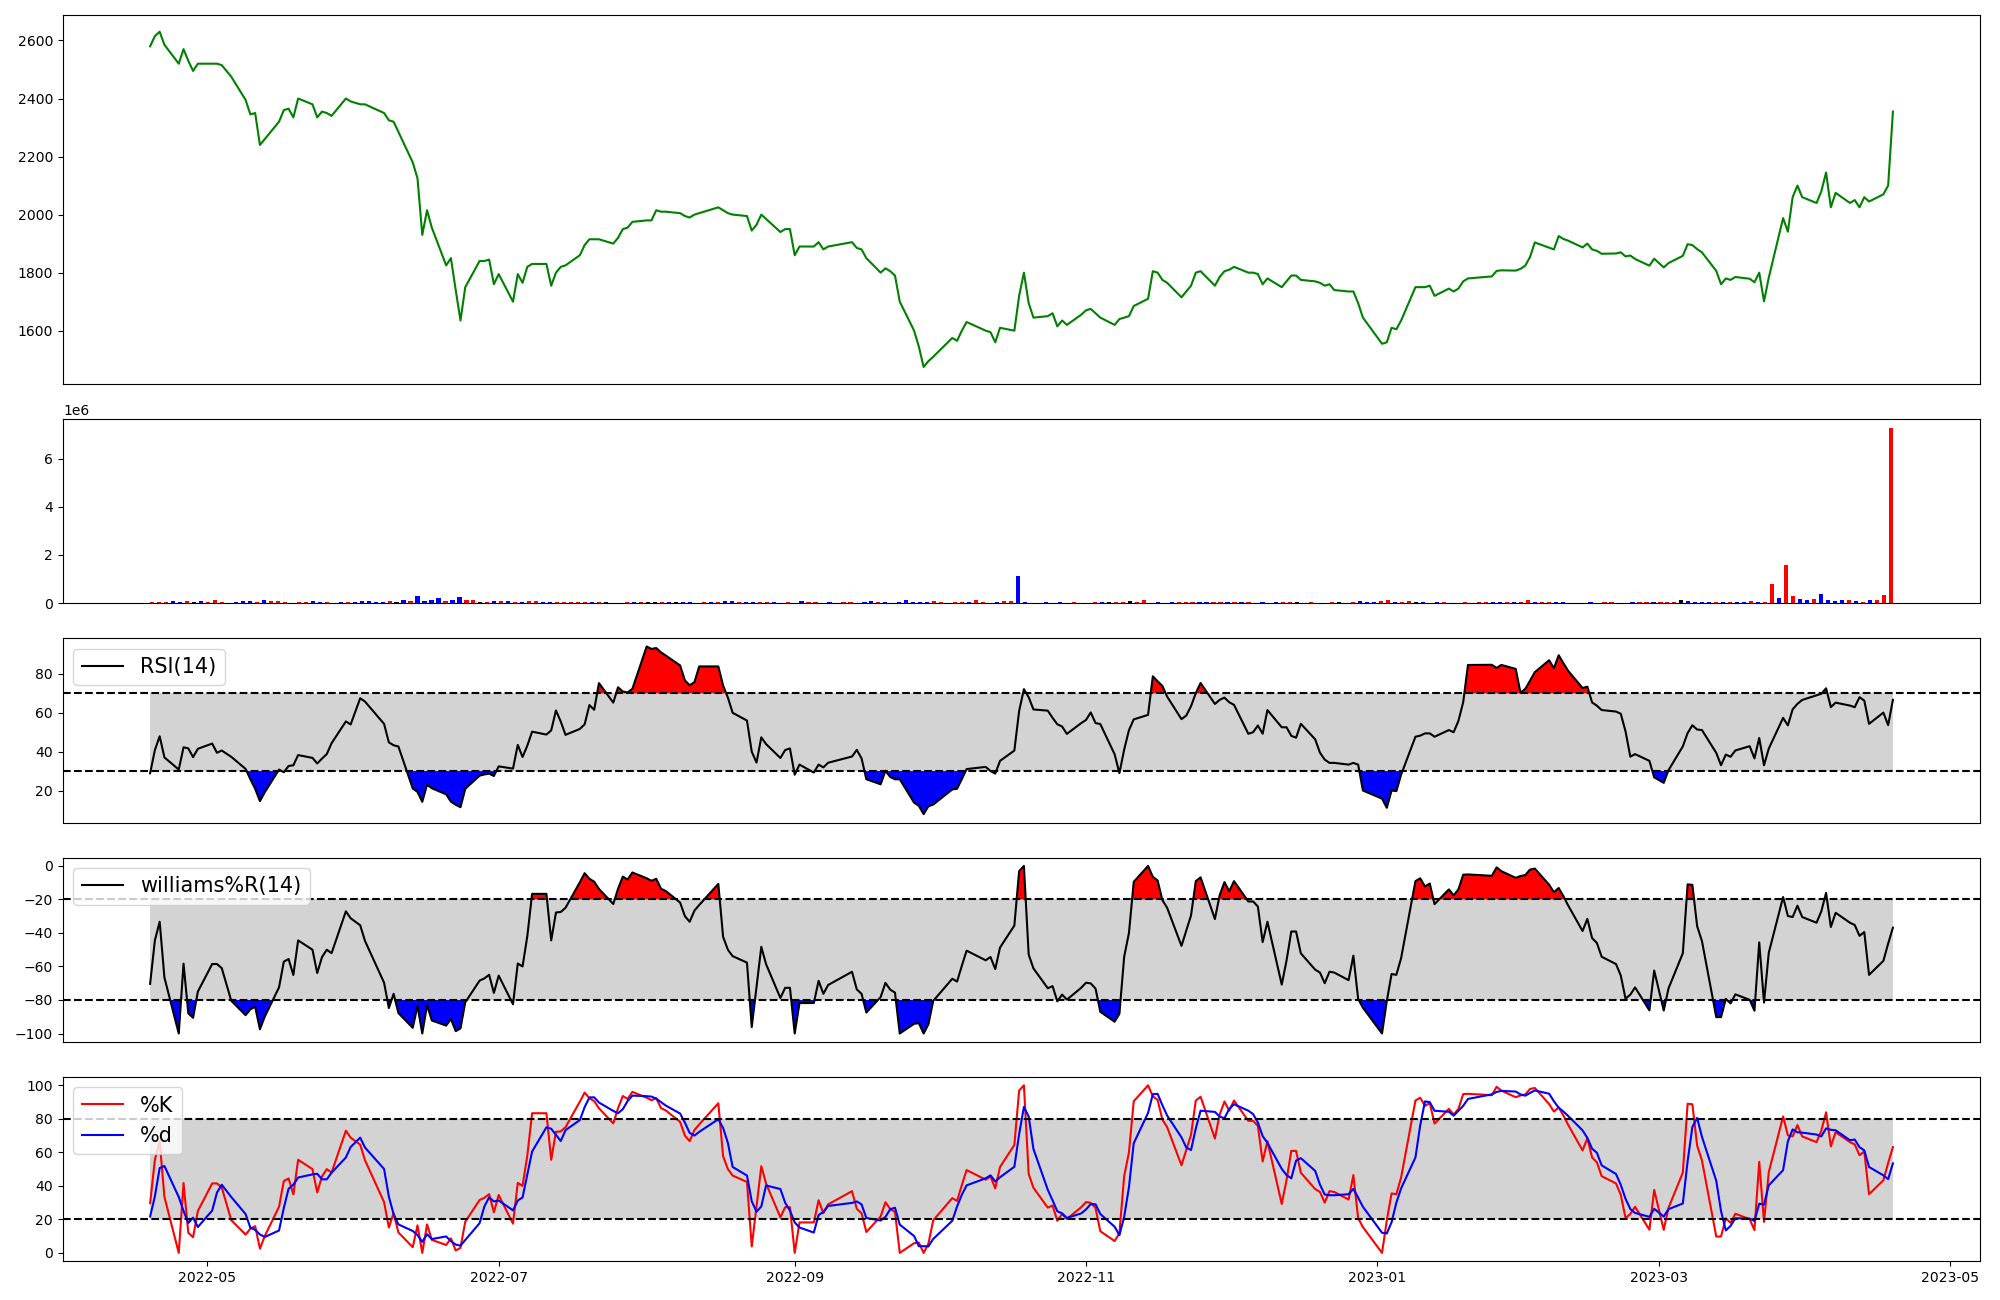2000x1300 pixels.
Task: Select the %d legend entry
Action: click(x=156, y=1135)
